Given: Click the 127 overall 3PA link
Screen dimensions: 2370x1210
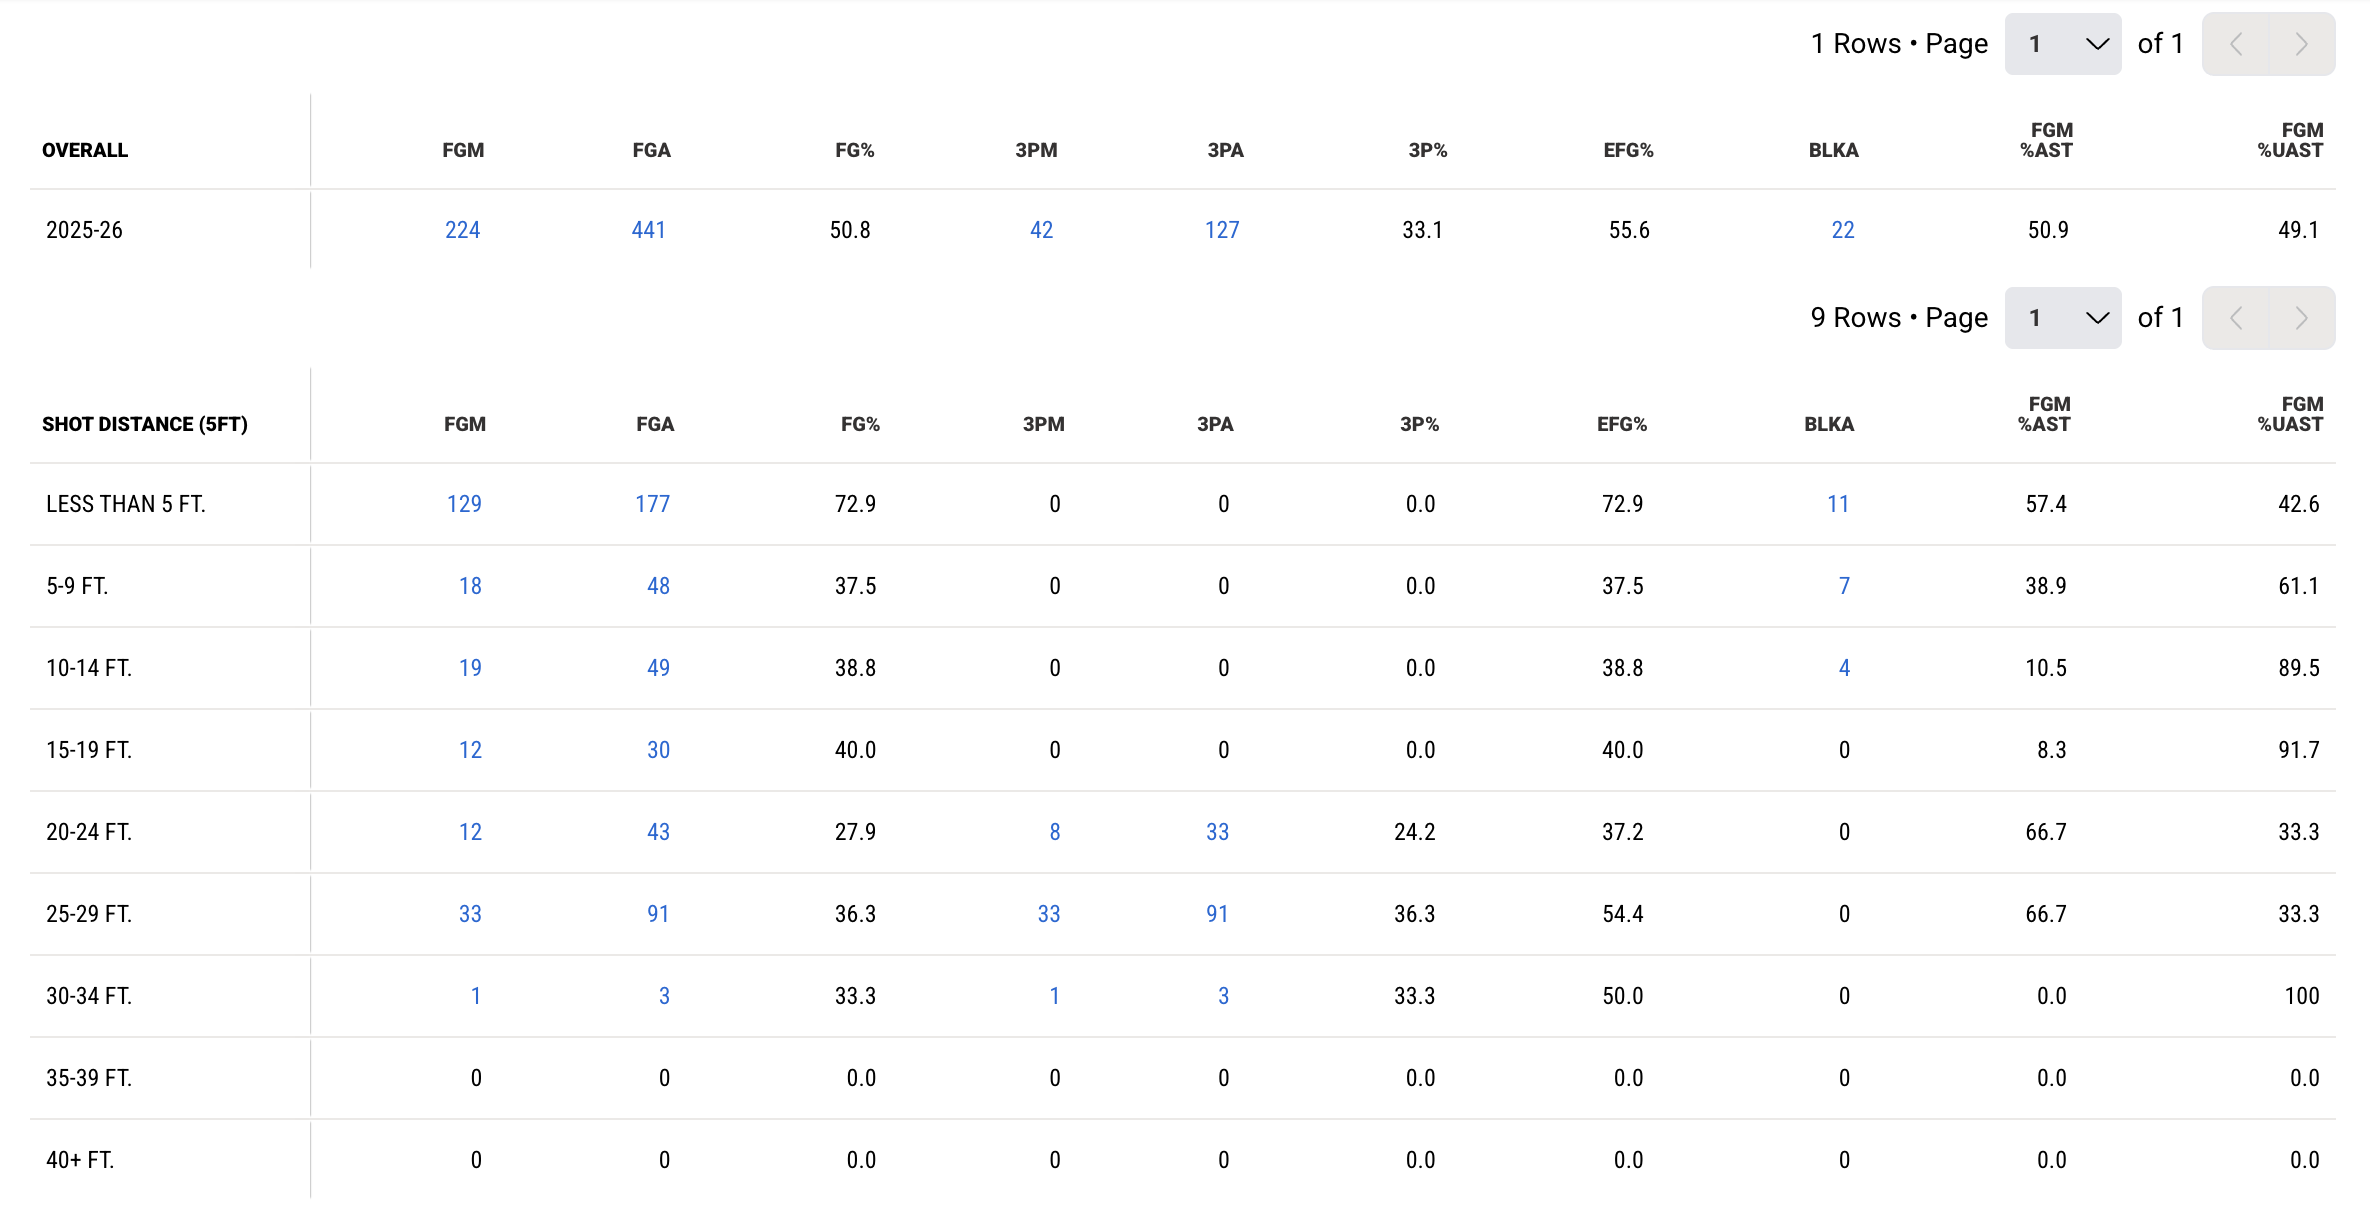Looking at the screenshot, I should [x=1221, y=230].
